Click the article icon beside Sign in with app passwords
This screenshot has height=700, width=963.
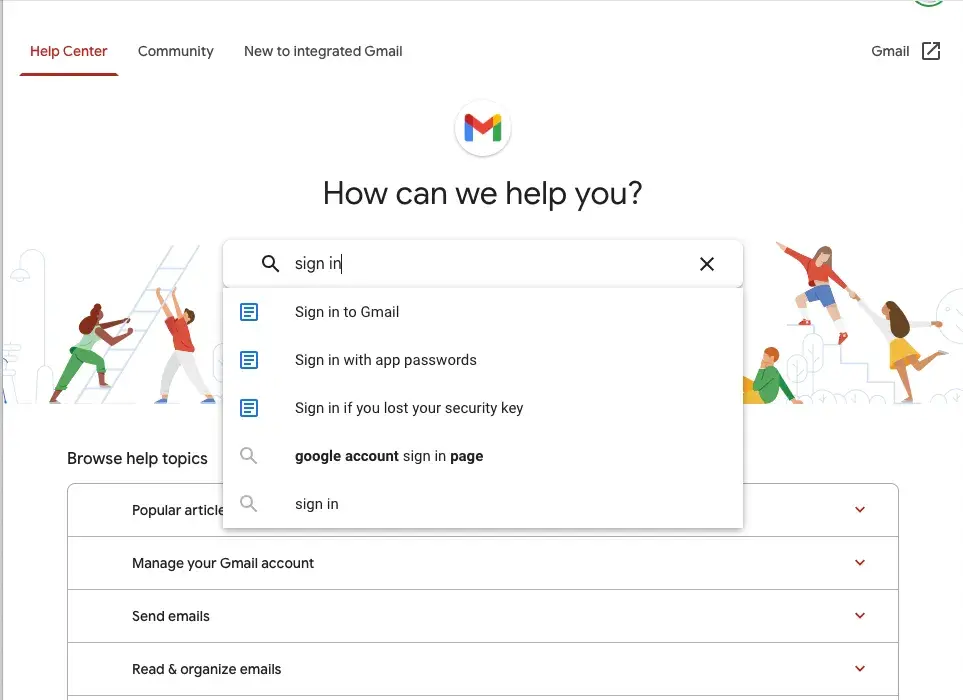pos(248,360)
